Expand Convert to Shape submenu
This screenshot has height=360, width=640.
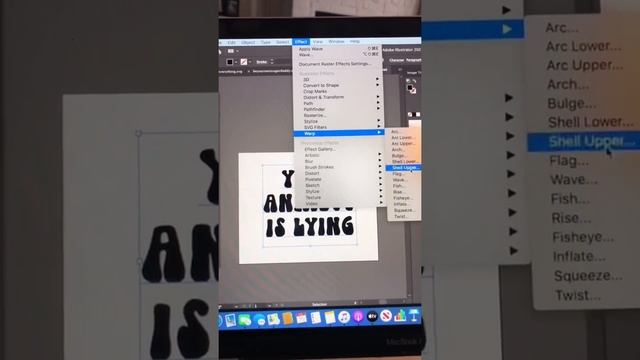coord(378,85)
